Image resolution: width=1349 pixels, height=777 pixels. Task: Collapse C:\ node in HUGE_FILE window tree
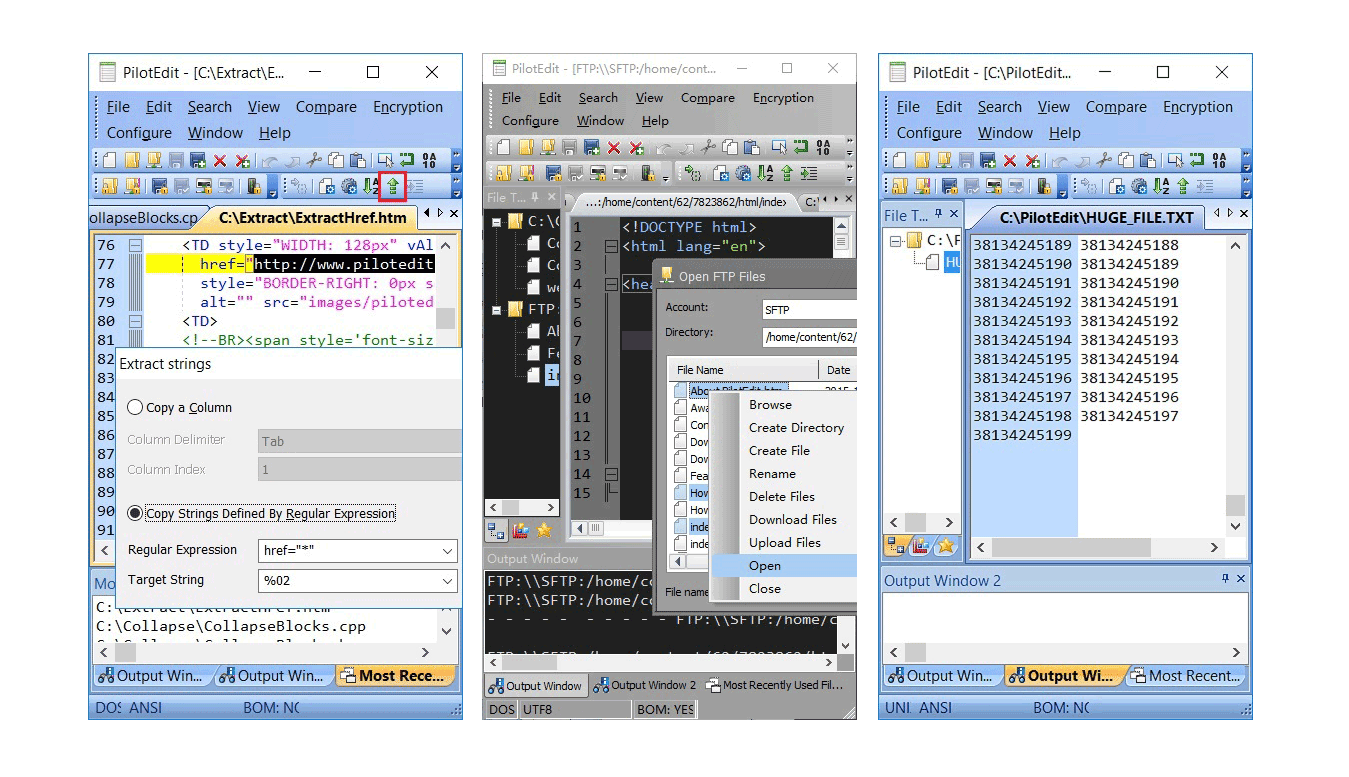point(895,240)
